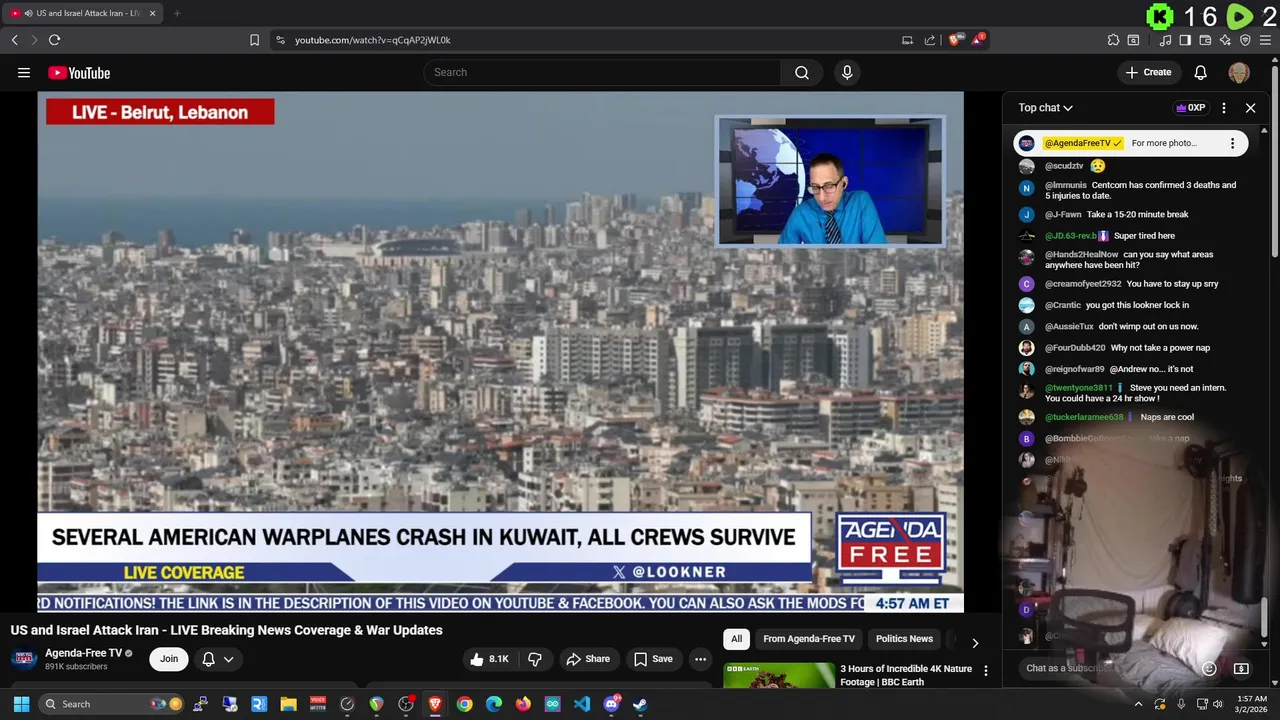This screenshot has width=1280, height=720.
Task: Open Leo AI sparkle icon
Action: coord(1225,40)
